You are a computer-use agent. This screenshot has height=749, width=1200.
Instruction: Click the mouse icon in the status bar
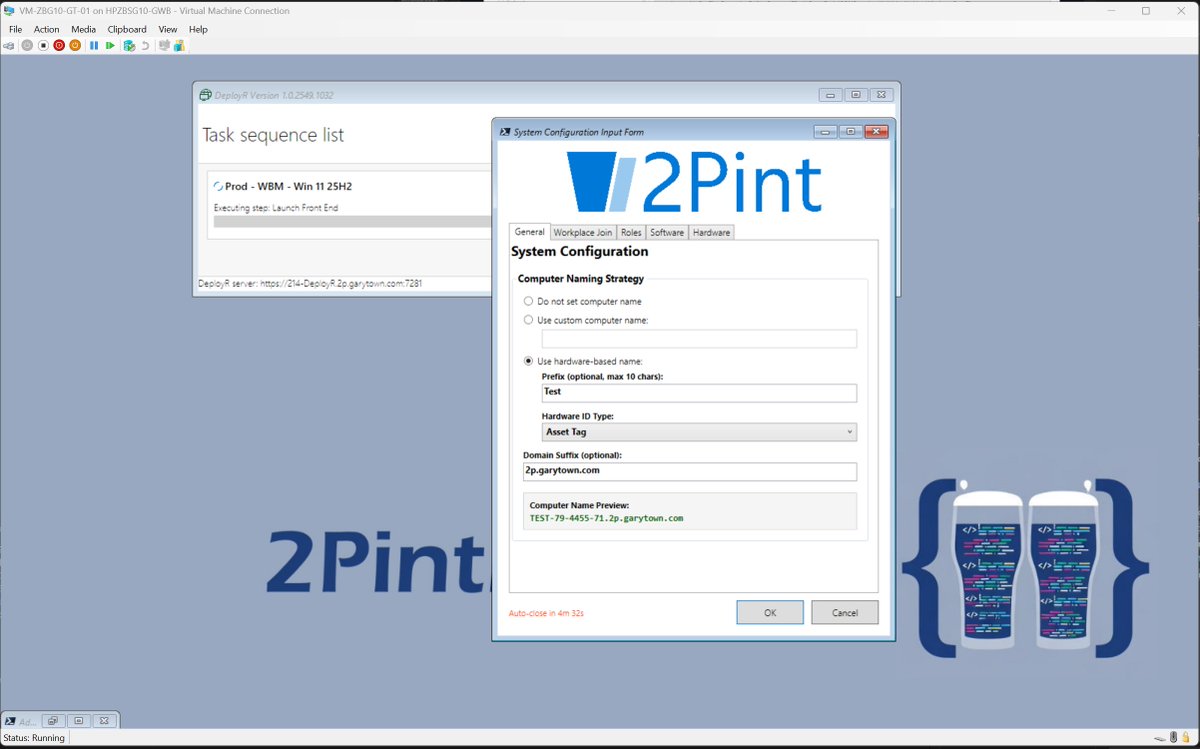[1176, 738]
